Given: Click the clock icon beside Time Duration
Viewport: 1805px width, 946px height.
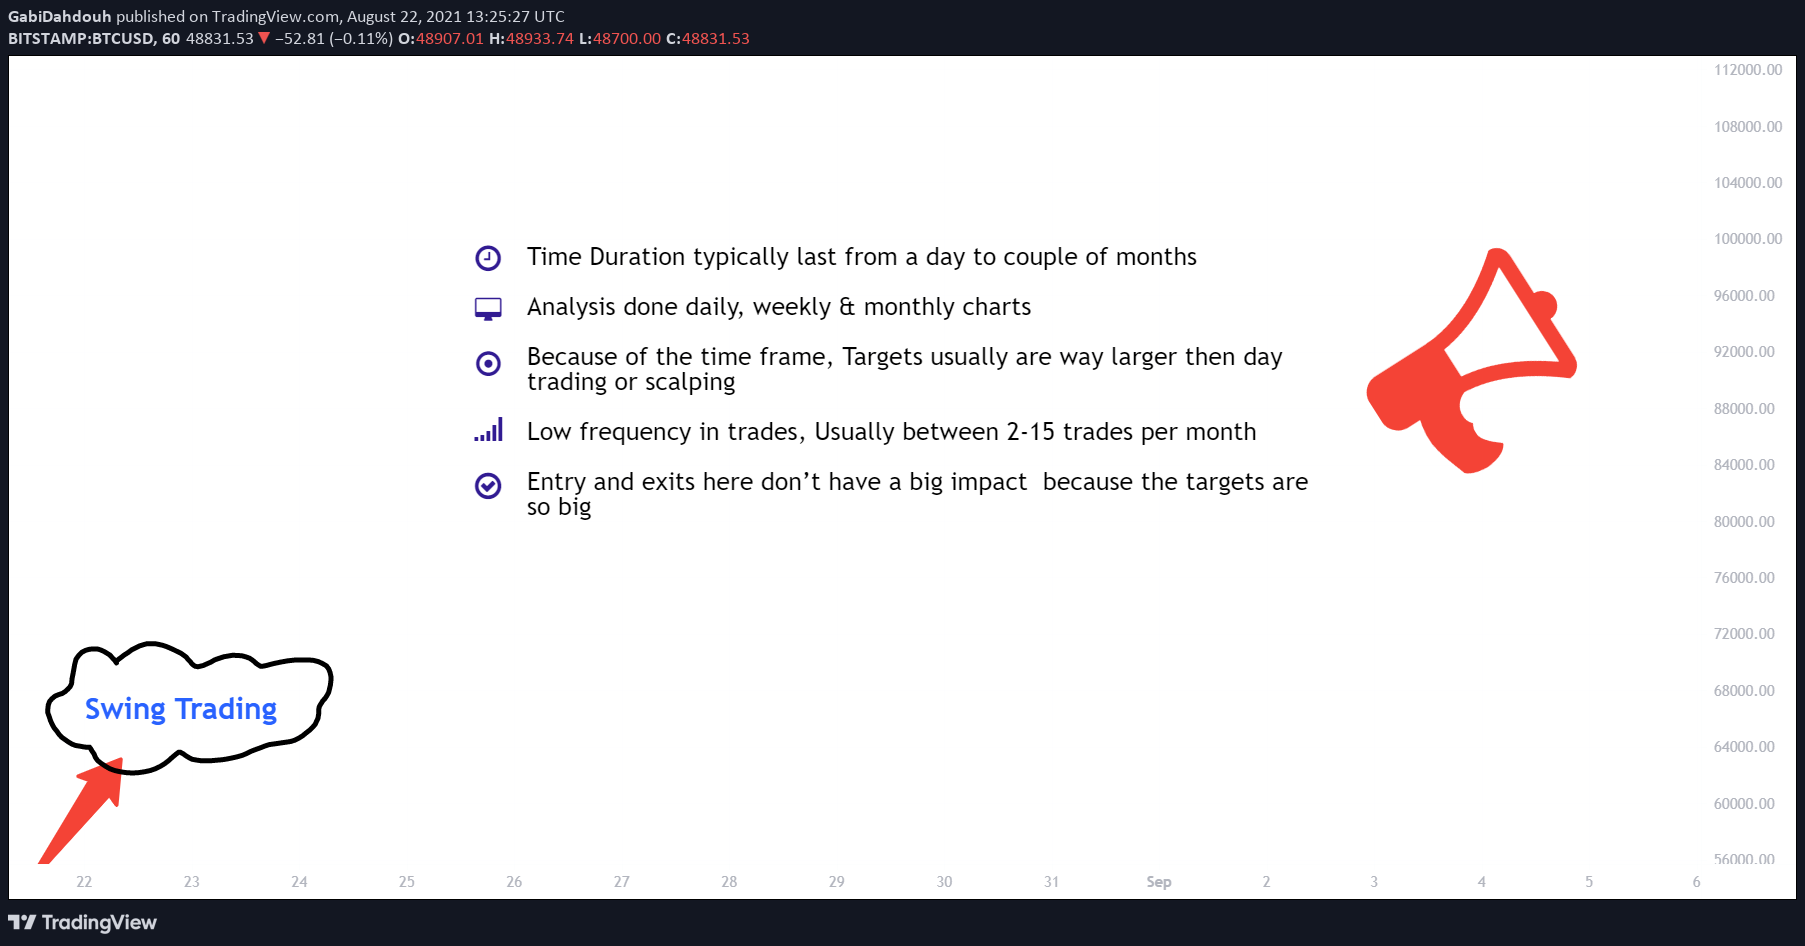Looking at the screenshot, I should click(488, 258).
